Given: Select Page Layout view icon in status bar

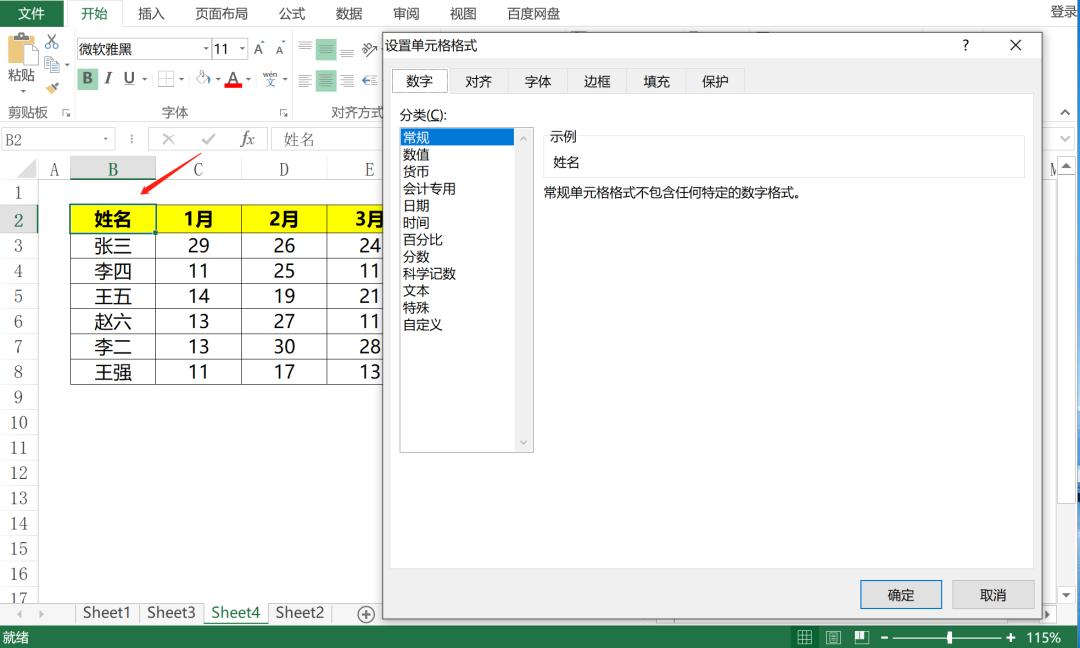Looking at the screenshot, I should tap(833, 637).
